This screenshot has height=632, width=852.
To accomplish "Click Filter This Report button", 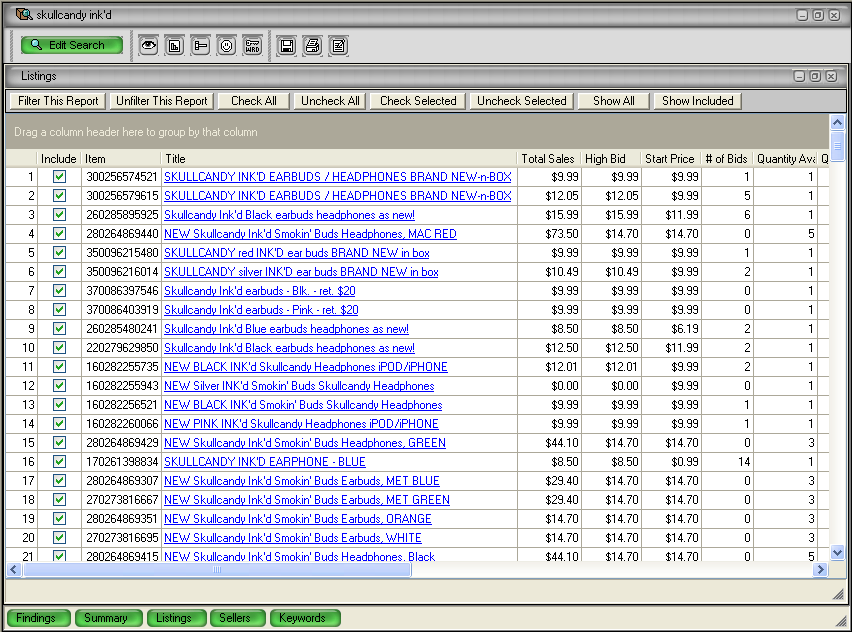I will (x=58, y=101).
